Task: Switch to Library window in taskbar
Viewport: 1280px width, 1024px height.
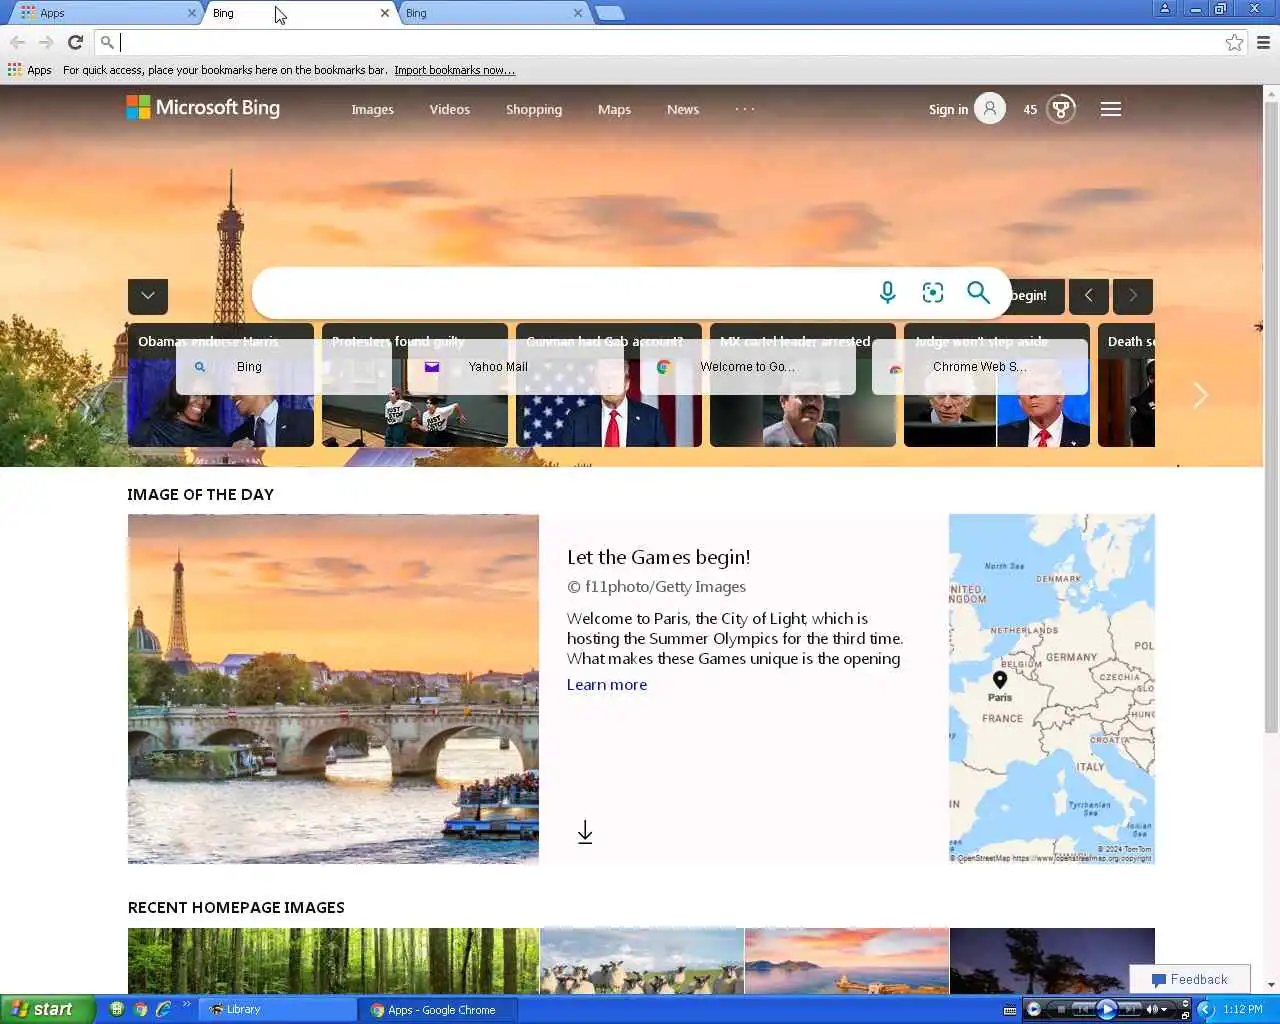Action: [x=277, y=1009]
